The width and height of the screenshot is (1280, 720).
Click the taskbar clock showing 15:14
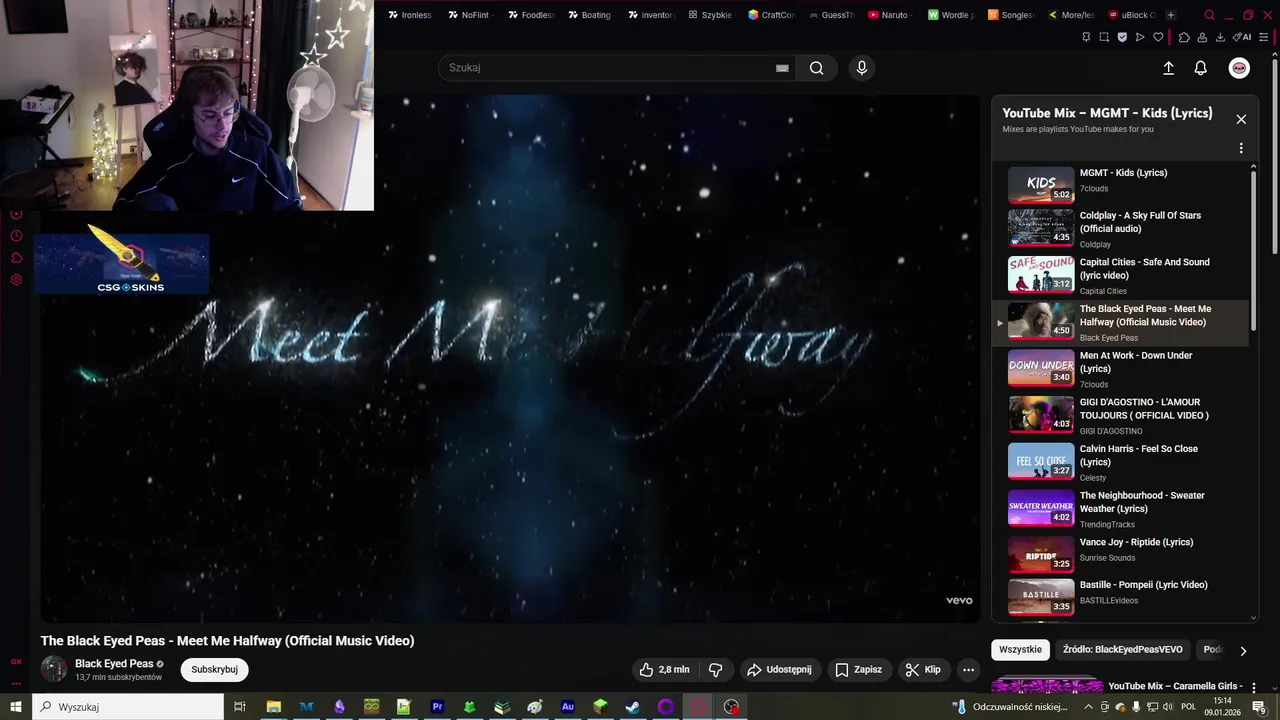point(1222,707)
